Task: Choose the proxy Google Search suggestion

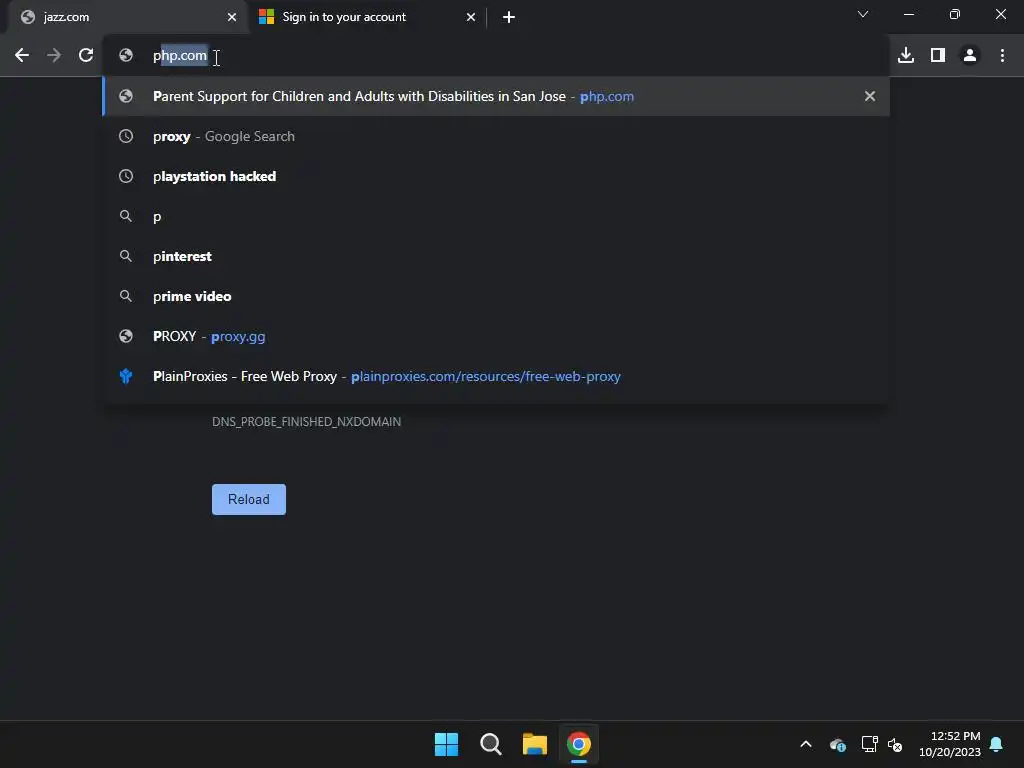Action: coord(496,136)
